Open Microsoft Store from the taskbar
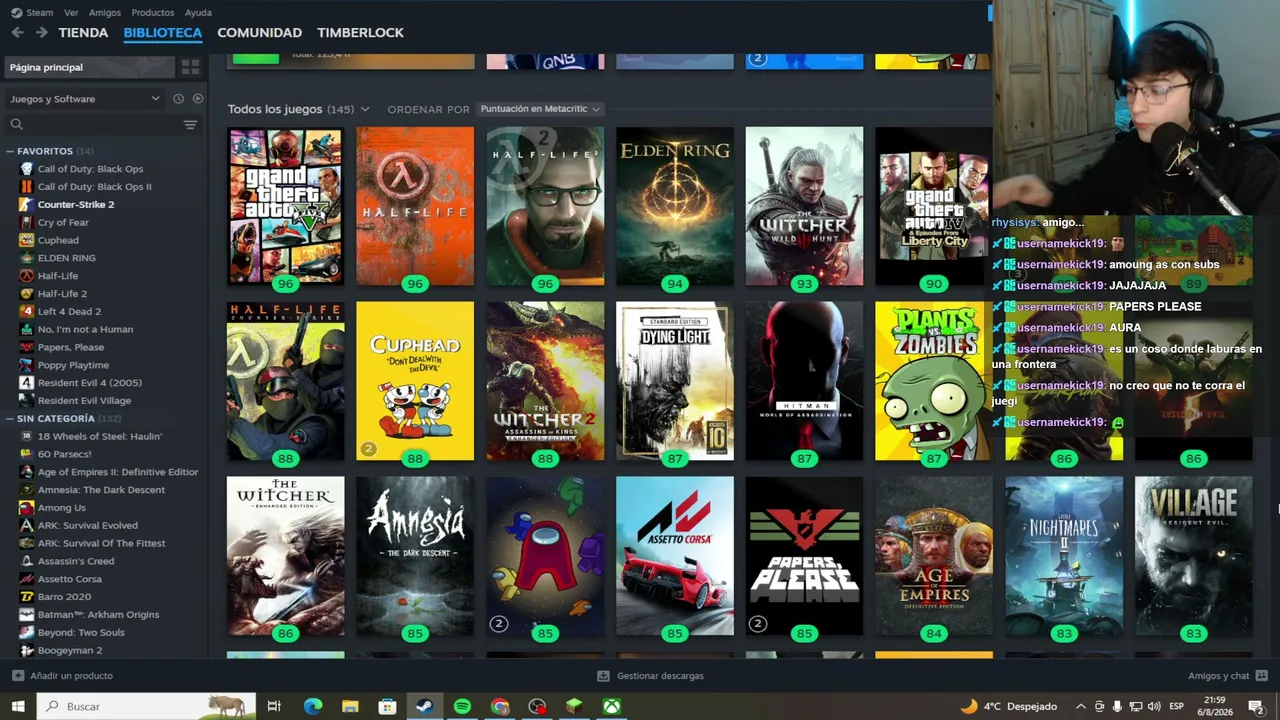 [387, 706]
